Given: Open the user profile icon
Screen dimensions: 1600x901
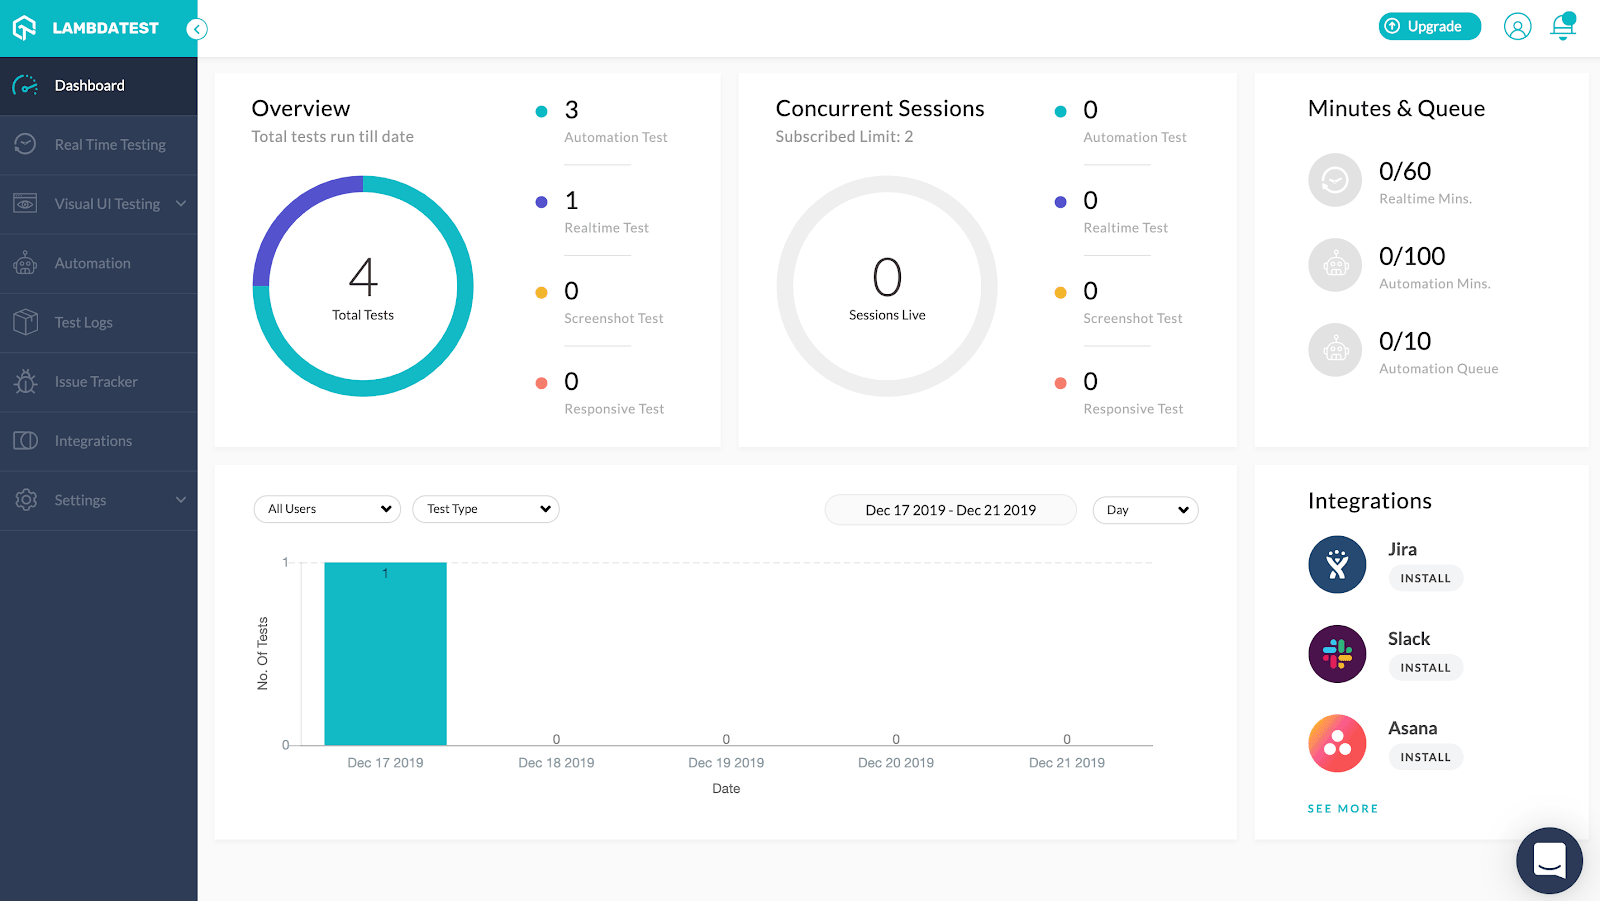Looking at the screenshot, I should tap(1517, 26).
